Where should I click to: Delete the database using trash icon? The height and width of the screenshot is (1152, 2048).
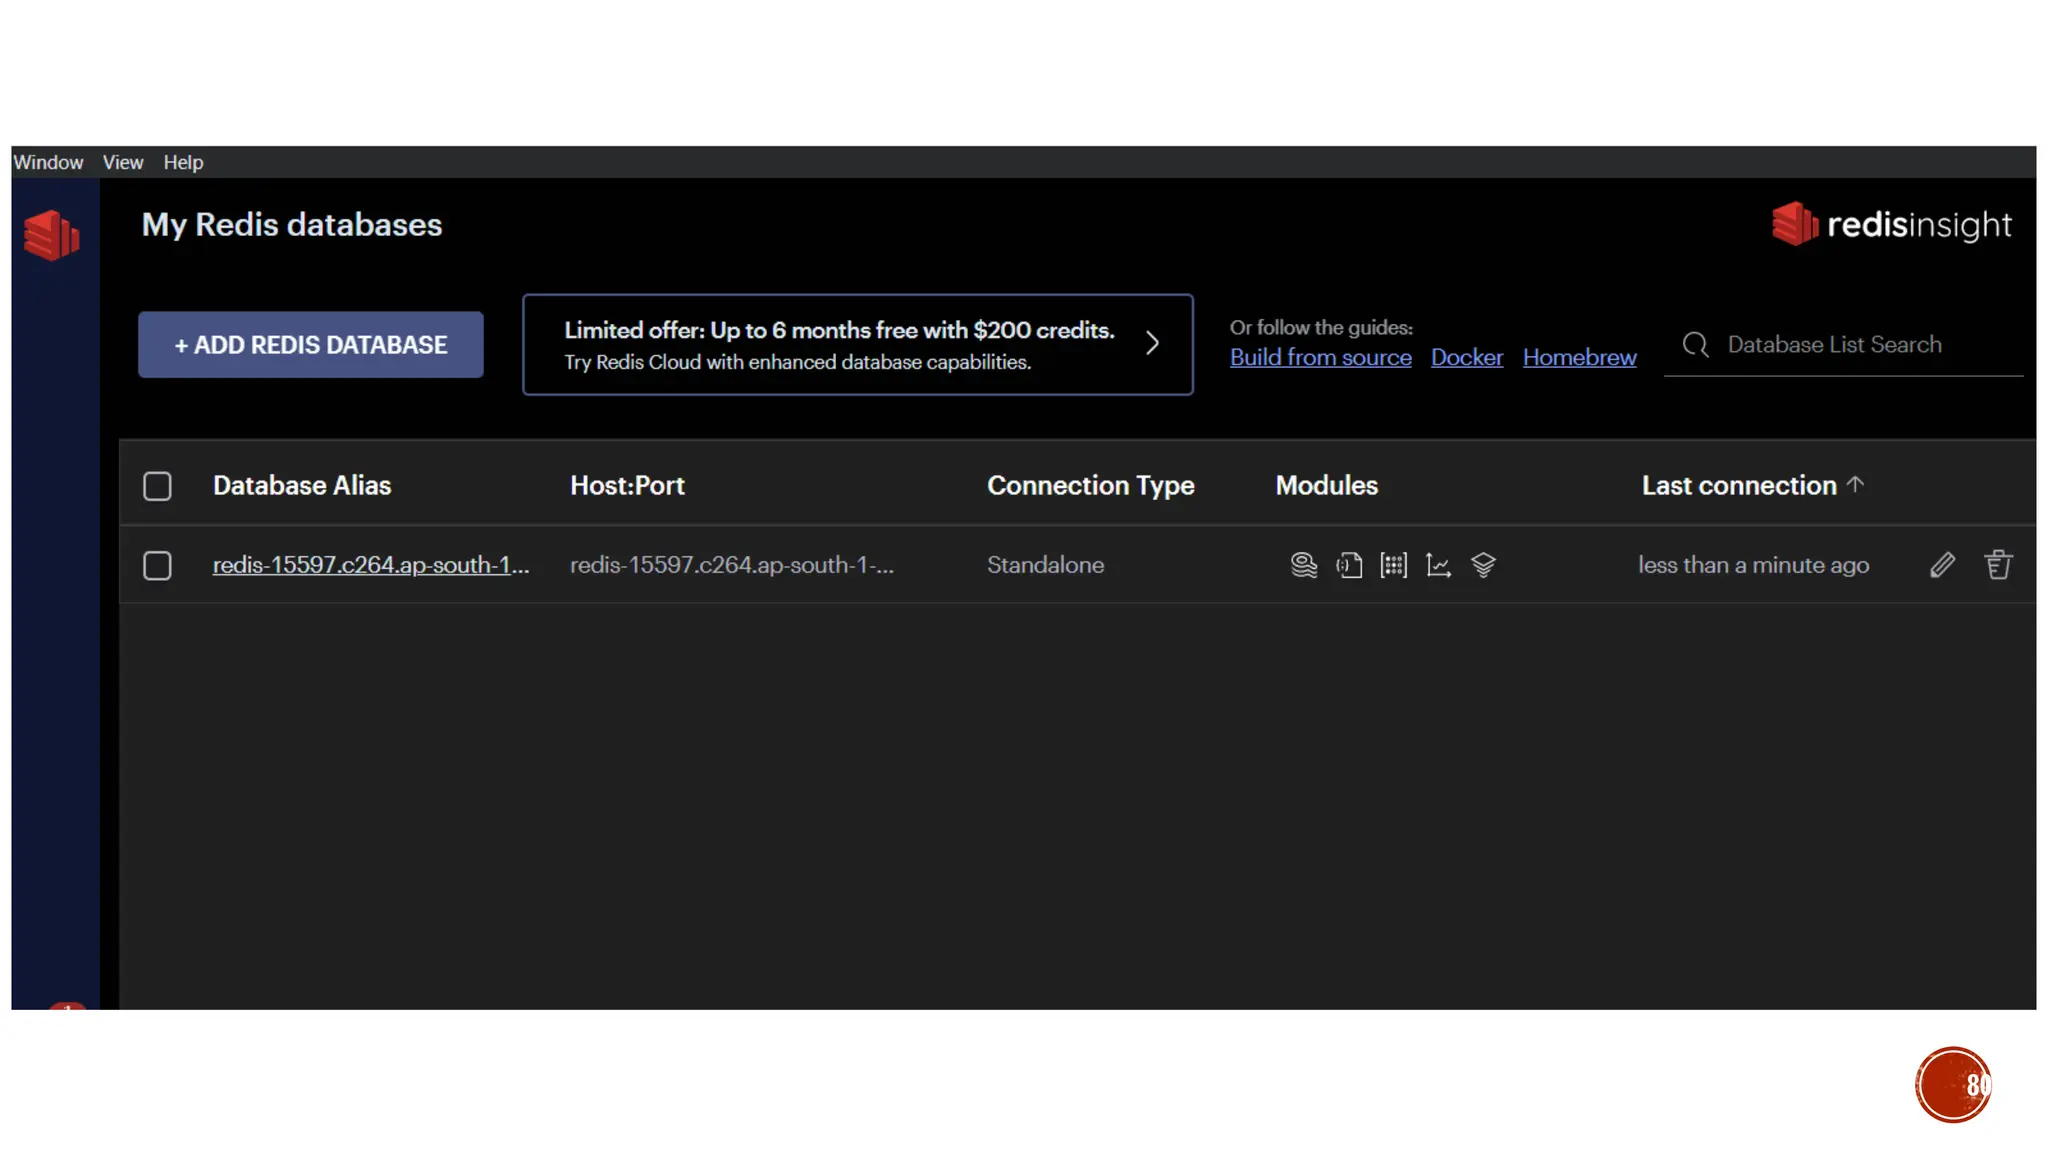(x=1998, y=565)
